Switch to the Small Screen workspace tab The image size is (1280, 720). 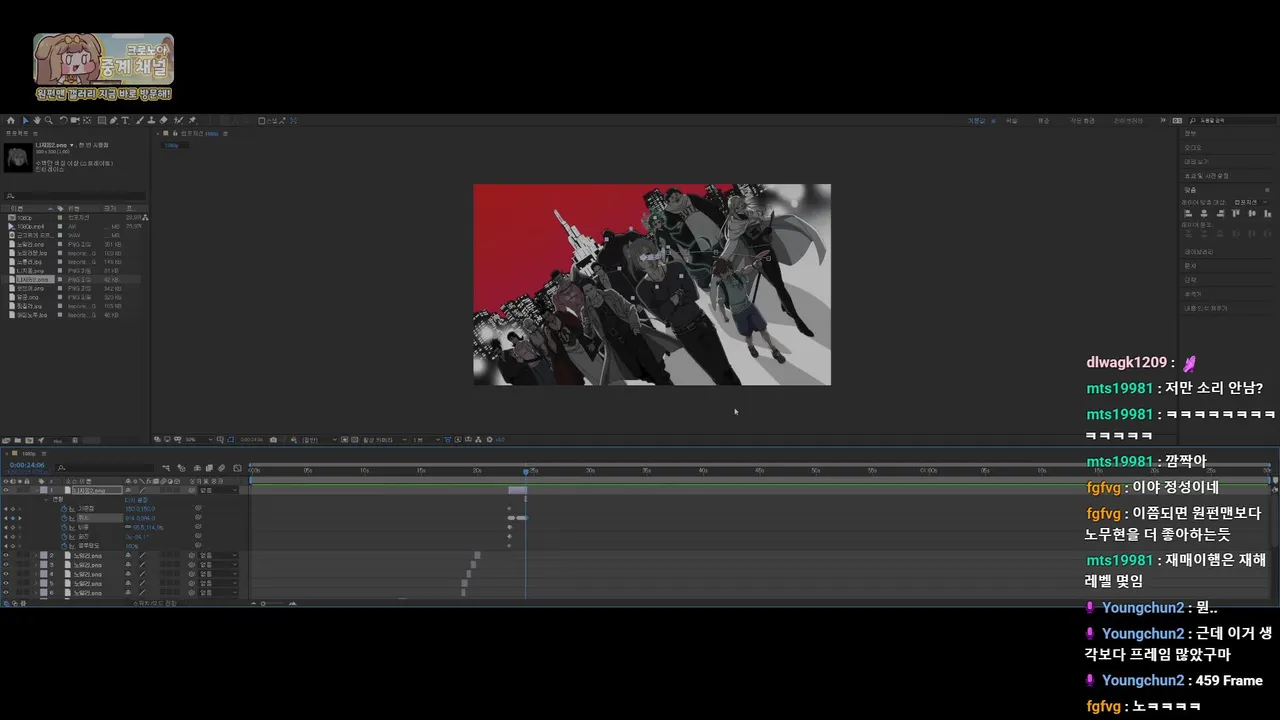(1082, 121)
